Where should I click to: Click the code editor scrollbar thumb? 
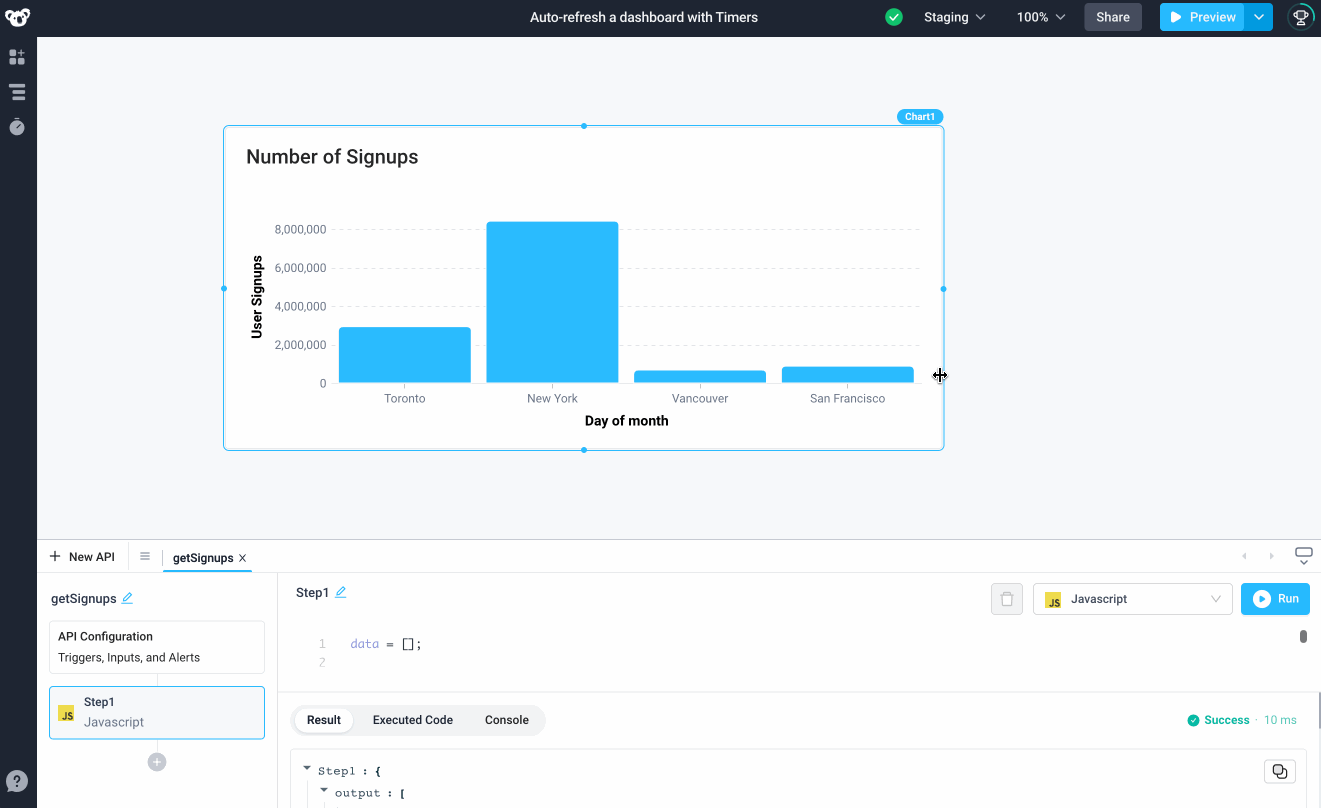pyautogui.click(x=1303, y=635)
